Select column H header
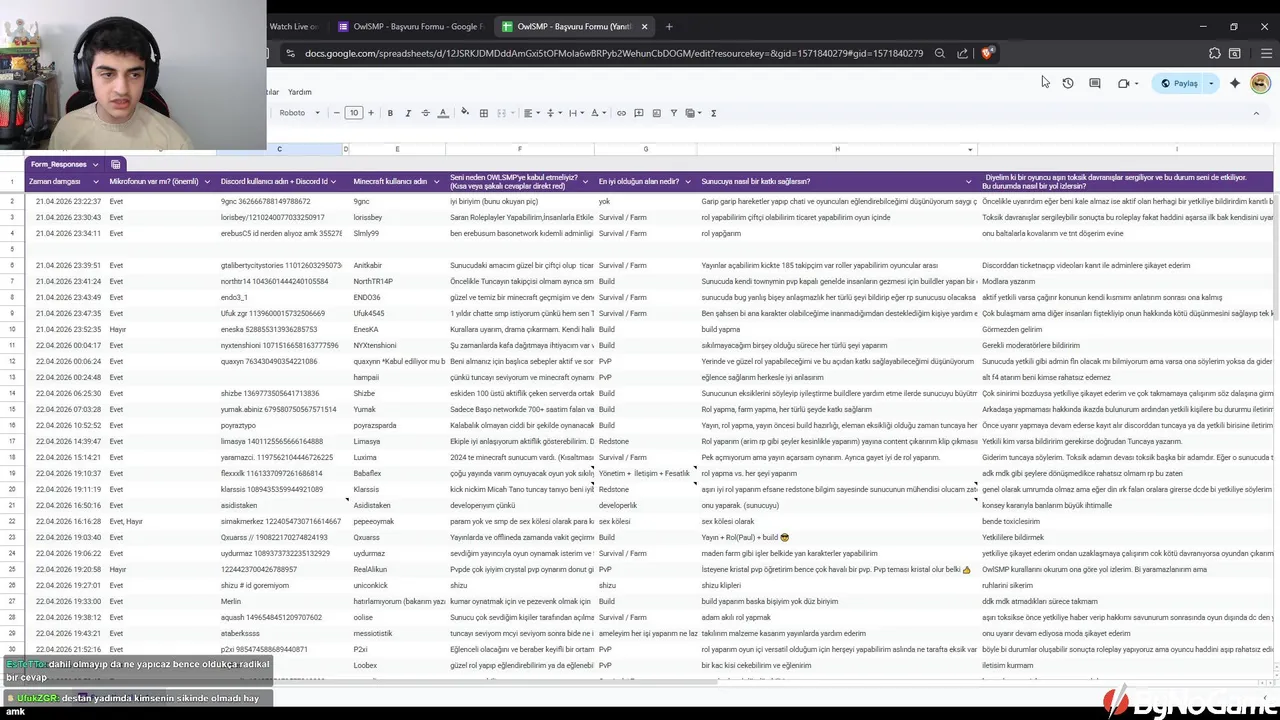The image size is (1280, 720). [x=837, y=149]
